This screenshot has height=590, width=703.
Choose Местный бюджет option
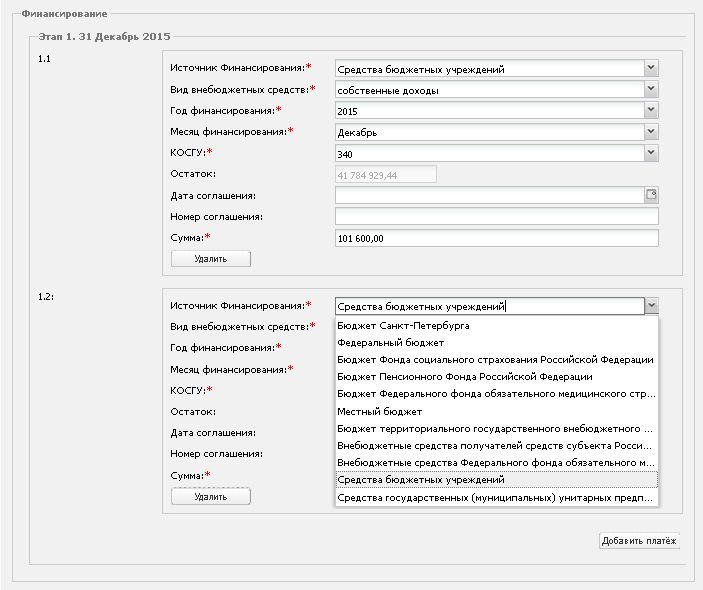click(497, 412)
